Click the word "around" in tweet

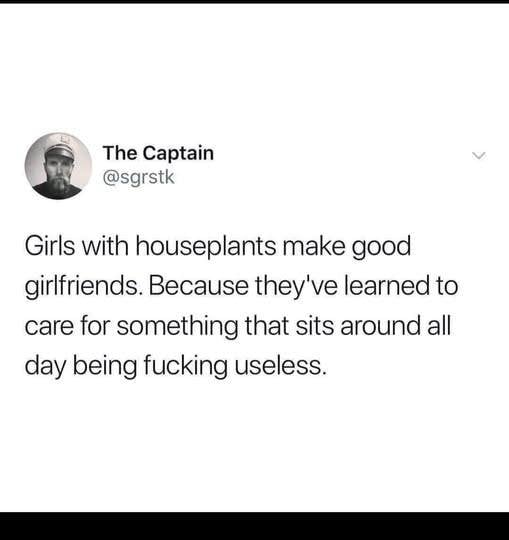pos(381,326)
